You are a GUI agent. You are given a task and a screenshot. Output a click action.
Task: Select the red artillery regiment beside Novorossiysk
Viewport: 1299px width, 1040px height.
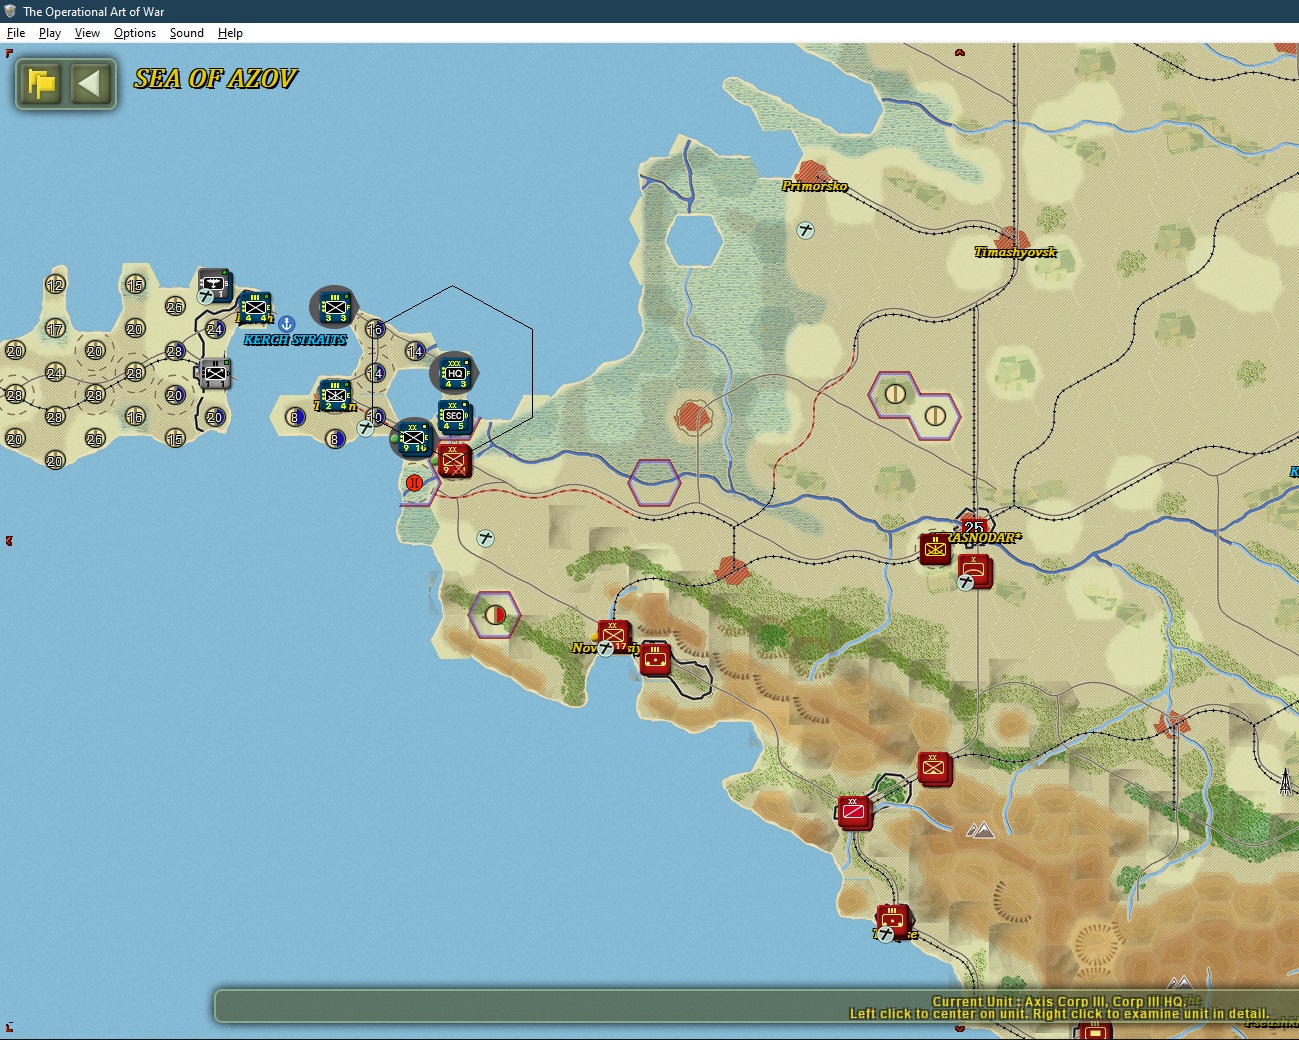tap(655, 658)
